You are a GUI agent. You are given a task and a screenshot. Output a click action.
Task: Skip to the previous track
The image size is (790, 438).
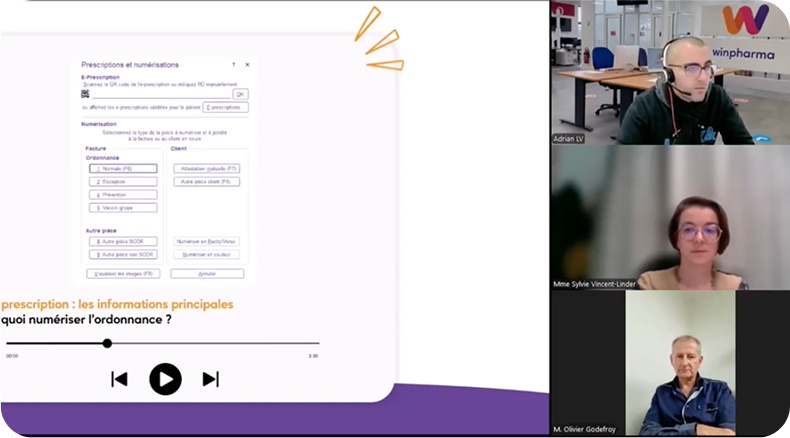(x=119, y=379)
